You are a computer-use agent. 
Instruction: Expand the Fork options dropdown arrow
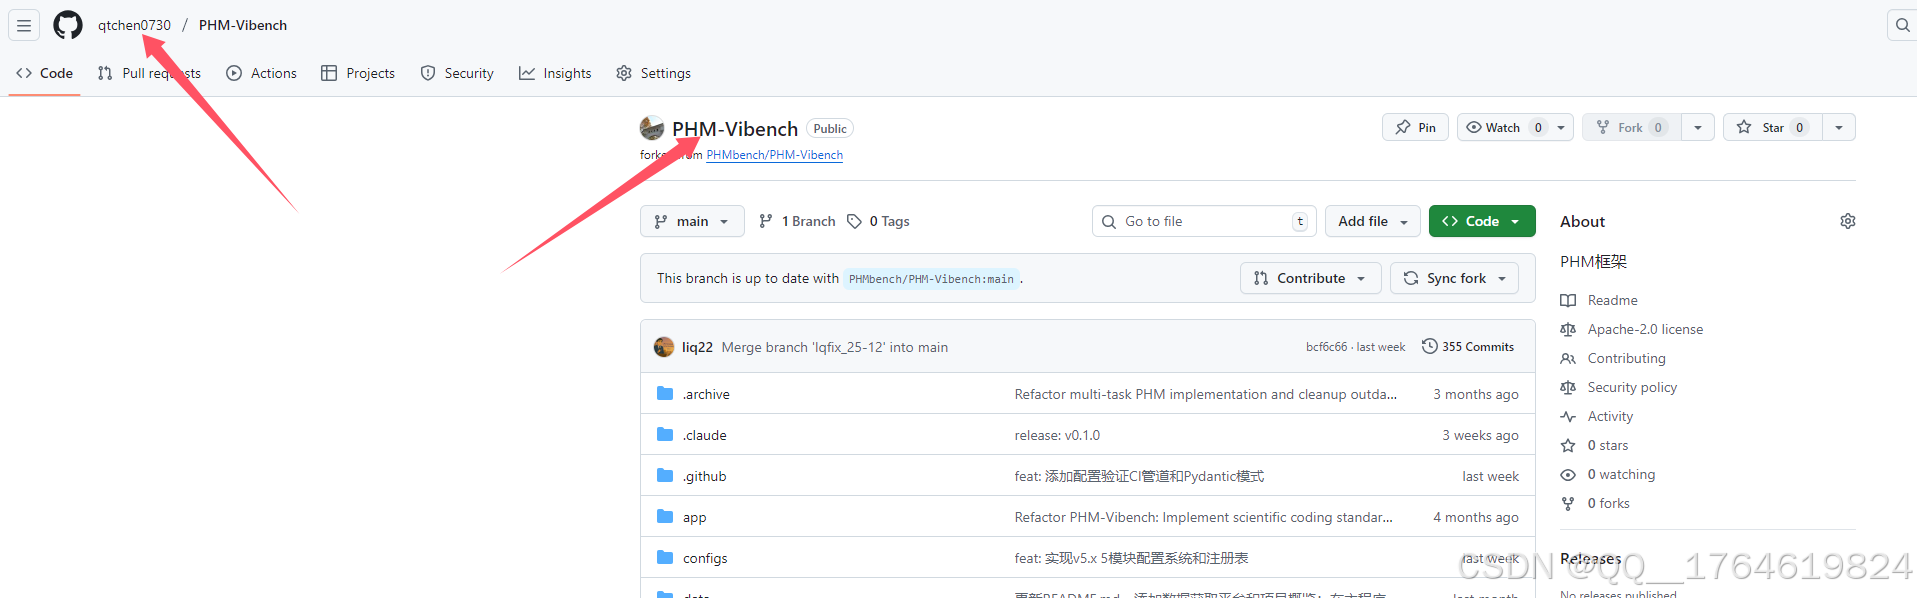(x=1698, y=127)
